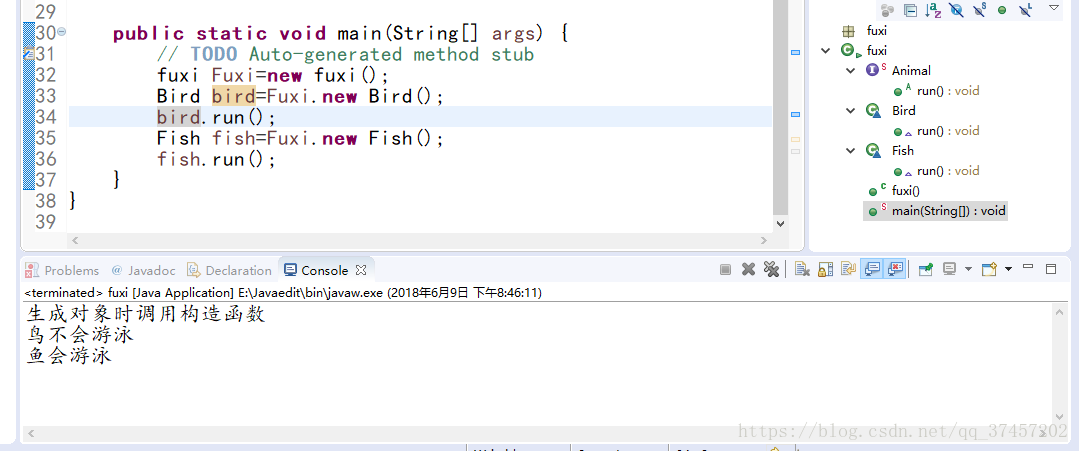The image size is (1079, 451).
Task: Close the Console tab
Action: (x=361, y=270)
